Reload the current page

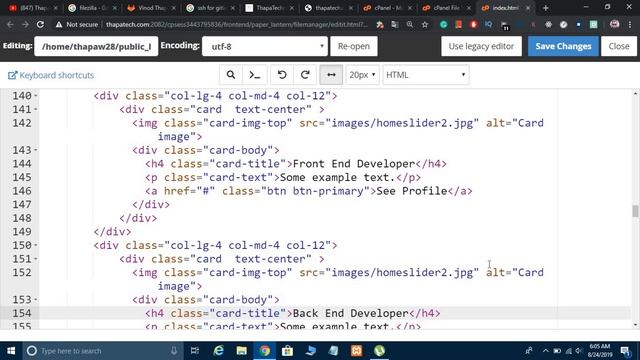click(40, 24)
